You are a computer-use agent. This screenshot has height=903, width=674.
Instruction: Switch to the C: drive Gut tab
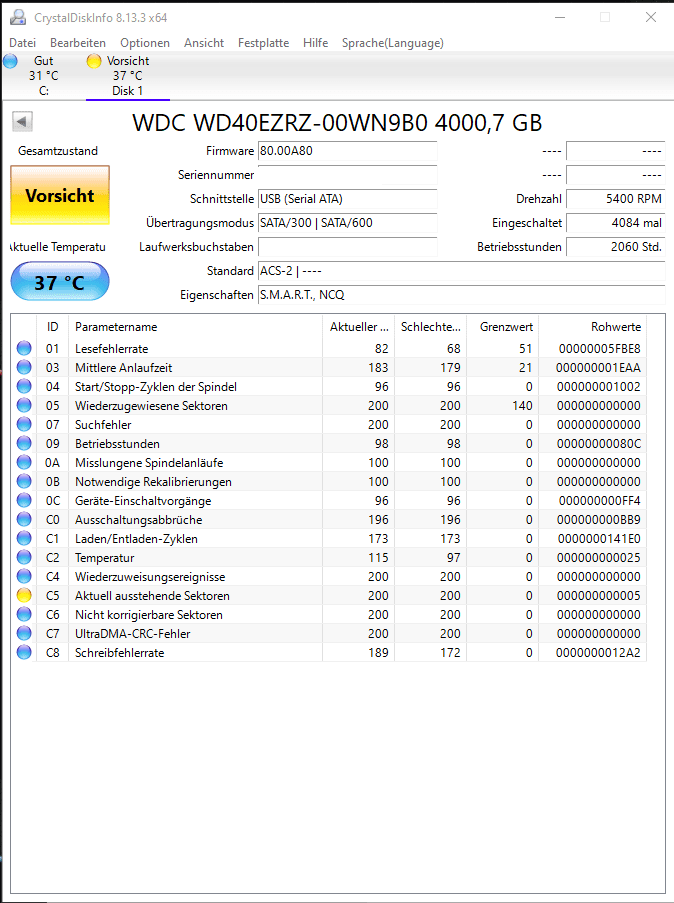coord(43,76)
